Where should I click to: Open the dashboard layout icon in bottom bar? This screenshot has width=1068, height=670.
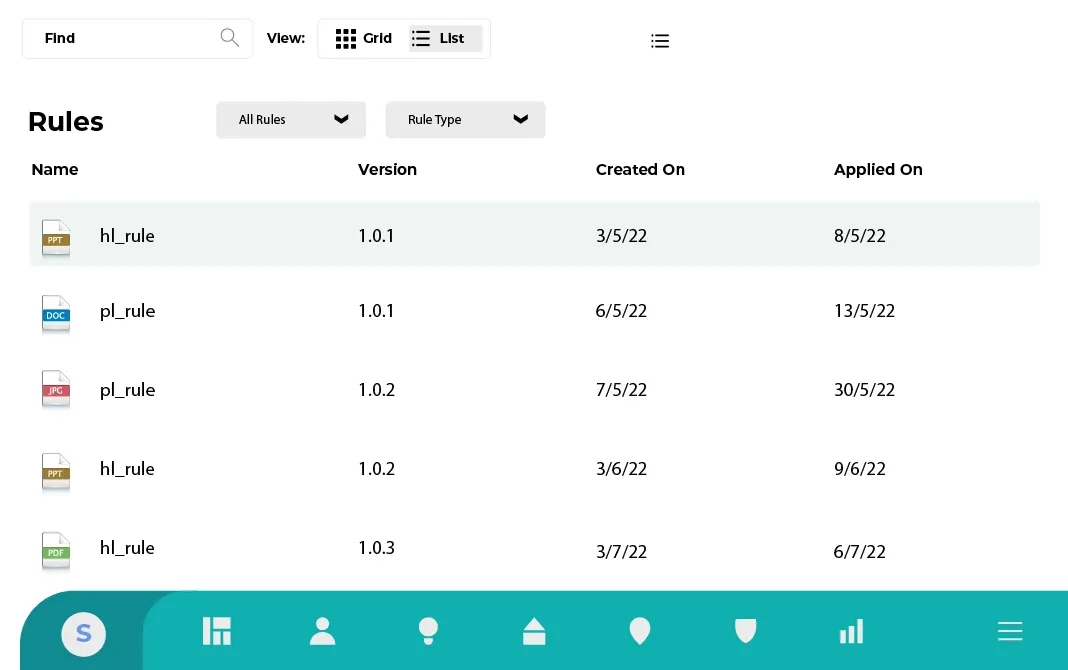coord(217,631)
